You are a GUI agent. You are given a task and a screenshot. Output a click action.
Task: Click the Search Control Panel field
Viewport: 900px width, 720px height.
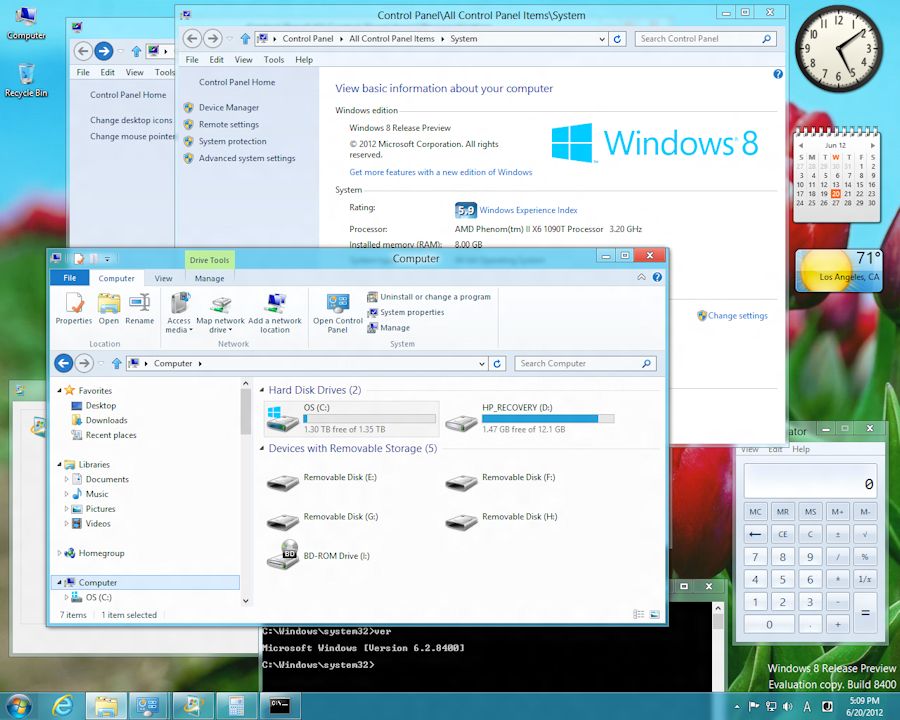coord(705,38)
